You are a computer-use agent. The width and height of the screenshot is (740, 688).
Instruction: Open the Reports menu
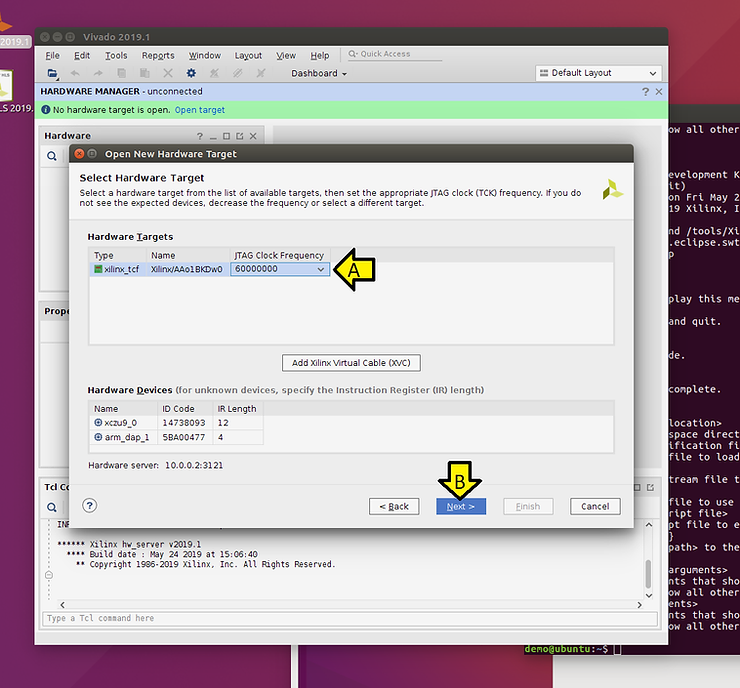[158, 55]
